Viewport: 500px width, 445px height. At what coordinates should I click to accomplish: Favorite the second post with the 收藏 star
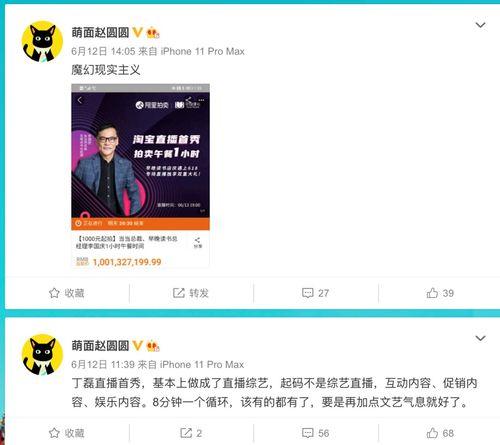(66, 433)
